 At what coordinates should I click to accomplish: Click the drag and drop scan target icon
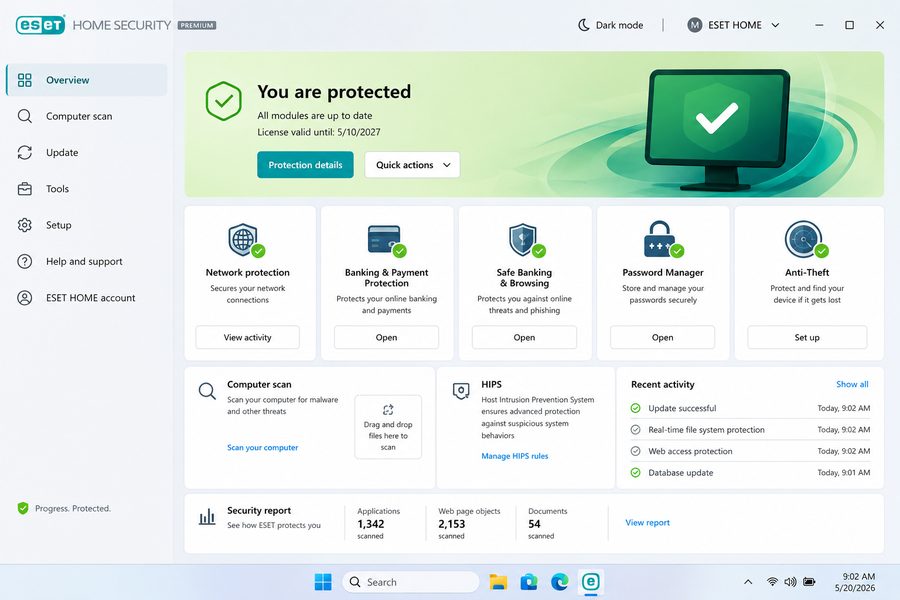click(388, 409)
